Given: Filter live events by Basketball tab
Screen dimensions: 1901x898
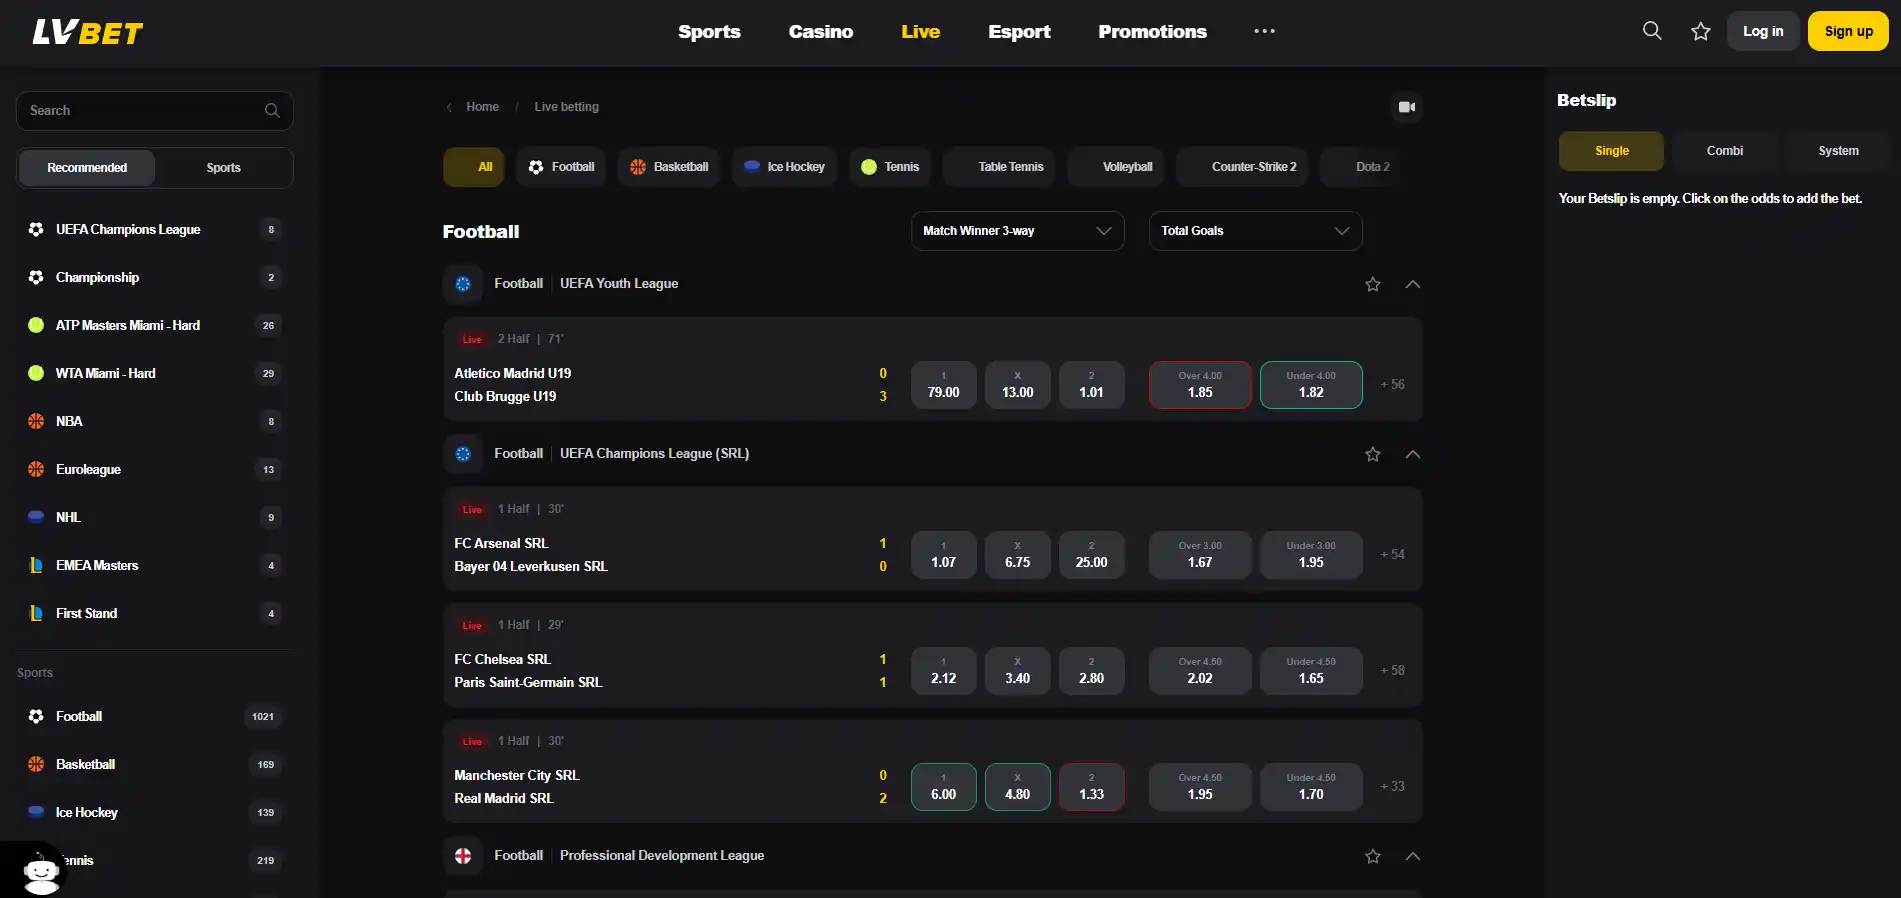Looking at the screenshot, I should [x=668, y=167].
